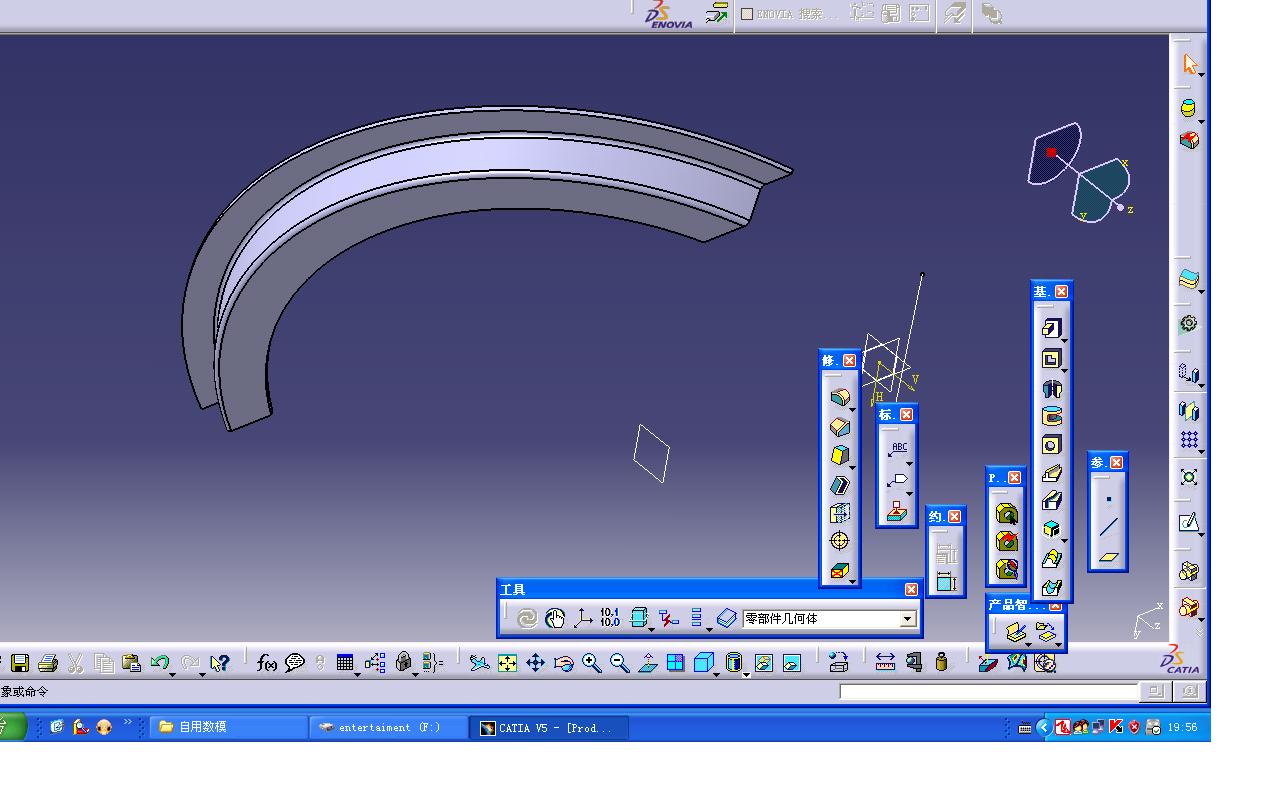Screen dimensions: 1280x800
Task: Select the Draft Angle tool
Action: (839, 456)
